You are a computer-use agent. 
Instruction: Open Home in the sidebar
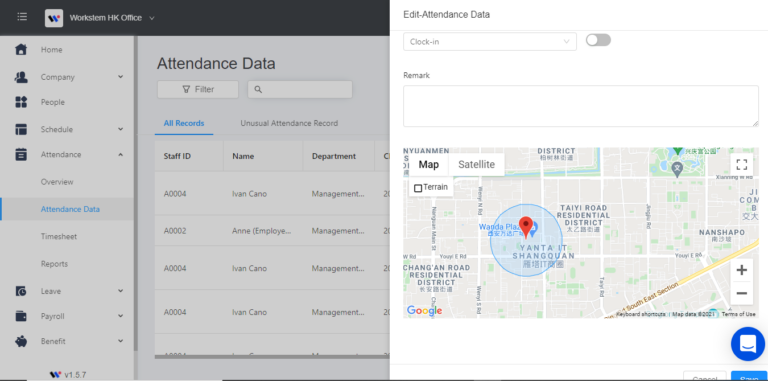pos(51,49)
